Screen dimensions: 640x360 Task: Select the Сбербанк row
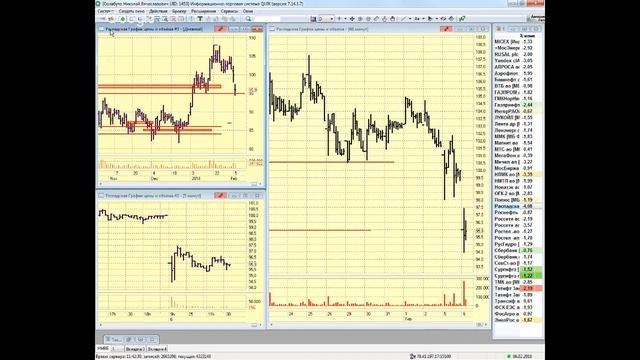(518, 250)
